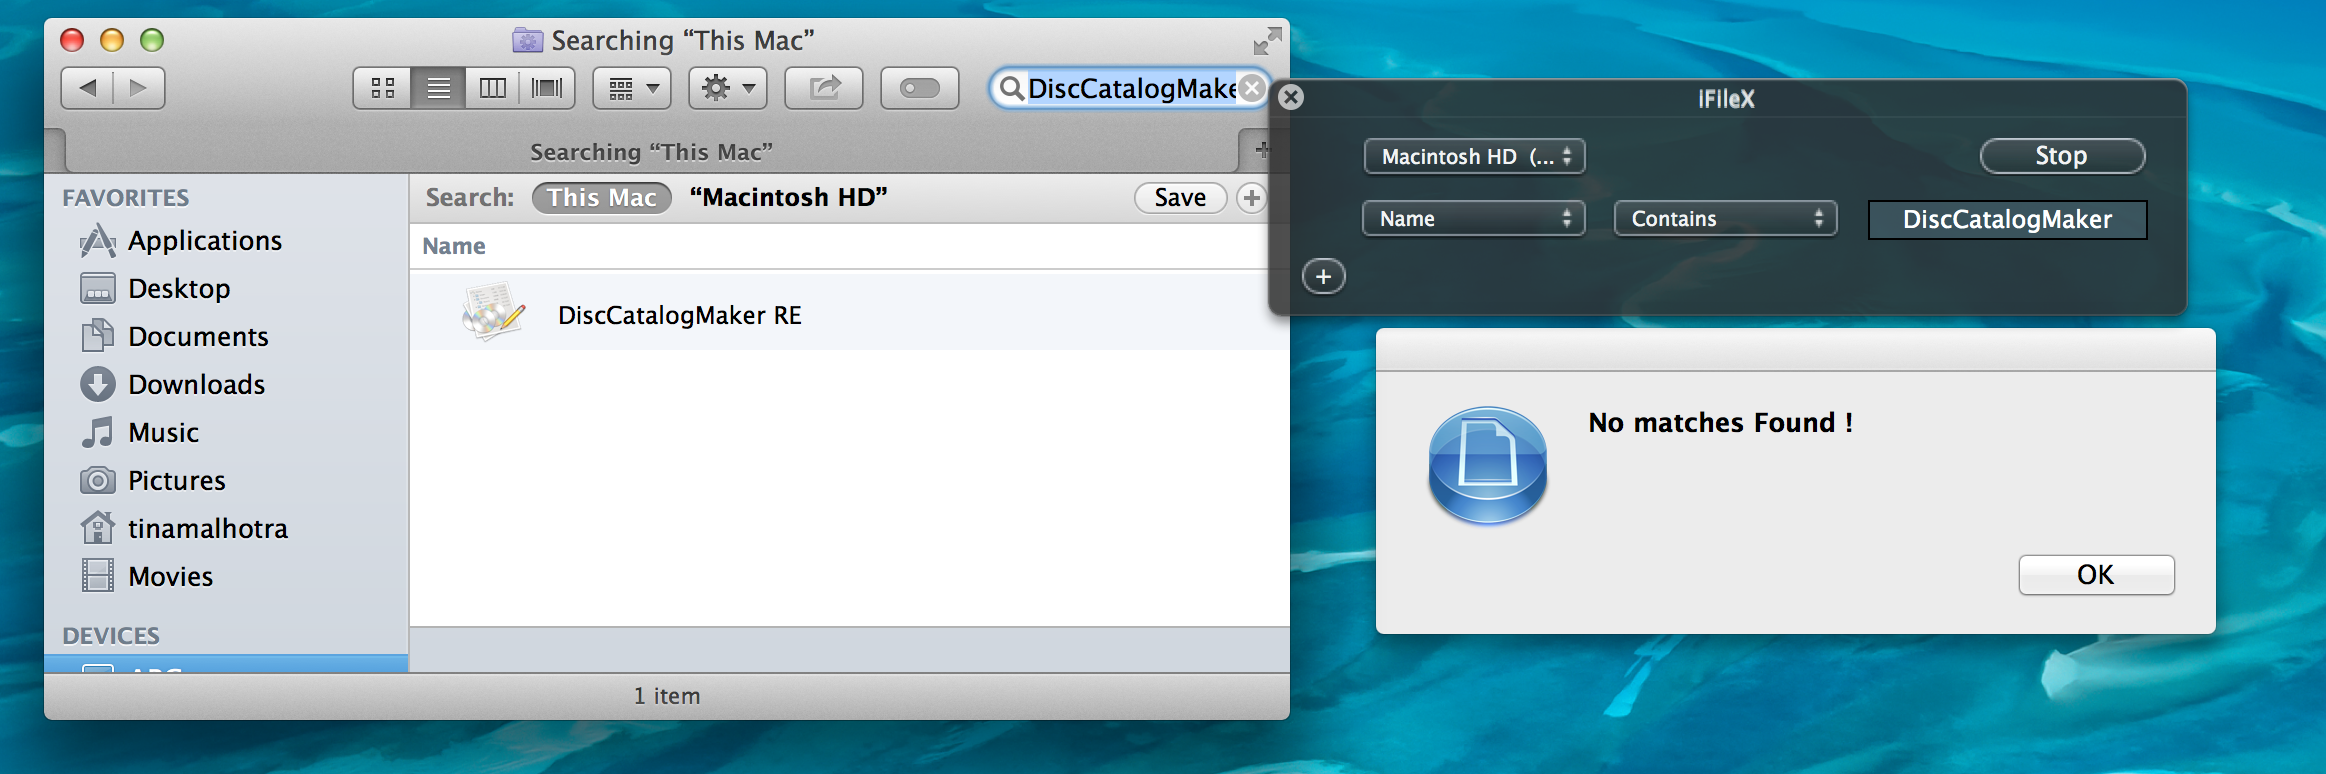Enter Finder full screen mode
2326x774 pixels.
[x=1267, y=41]
